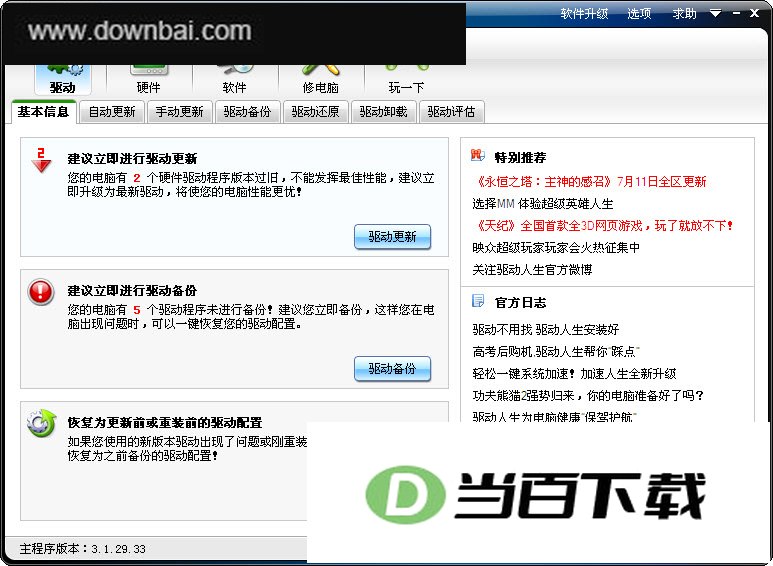The width and height of the screenshot is (773, 566).
Task: Open the 硬件 main section
Action: 148,80
